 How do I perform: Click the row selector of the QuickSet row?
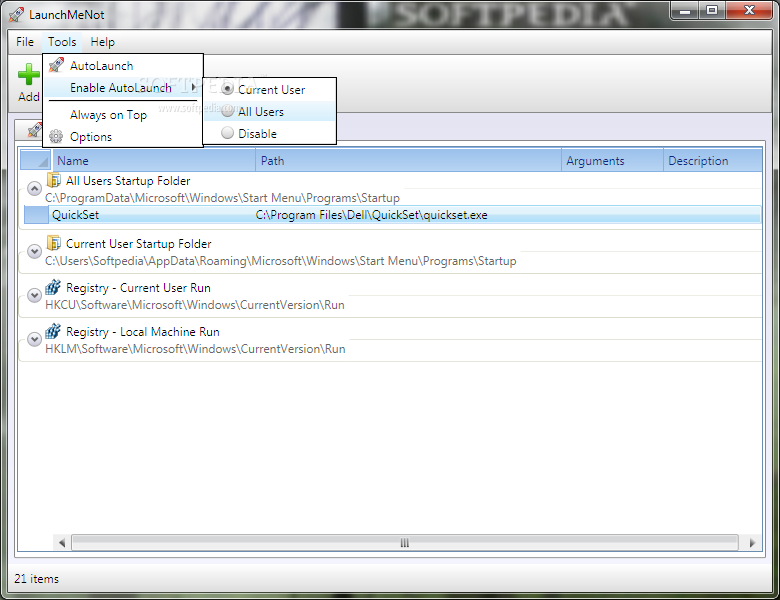pos(36,215)
